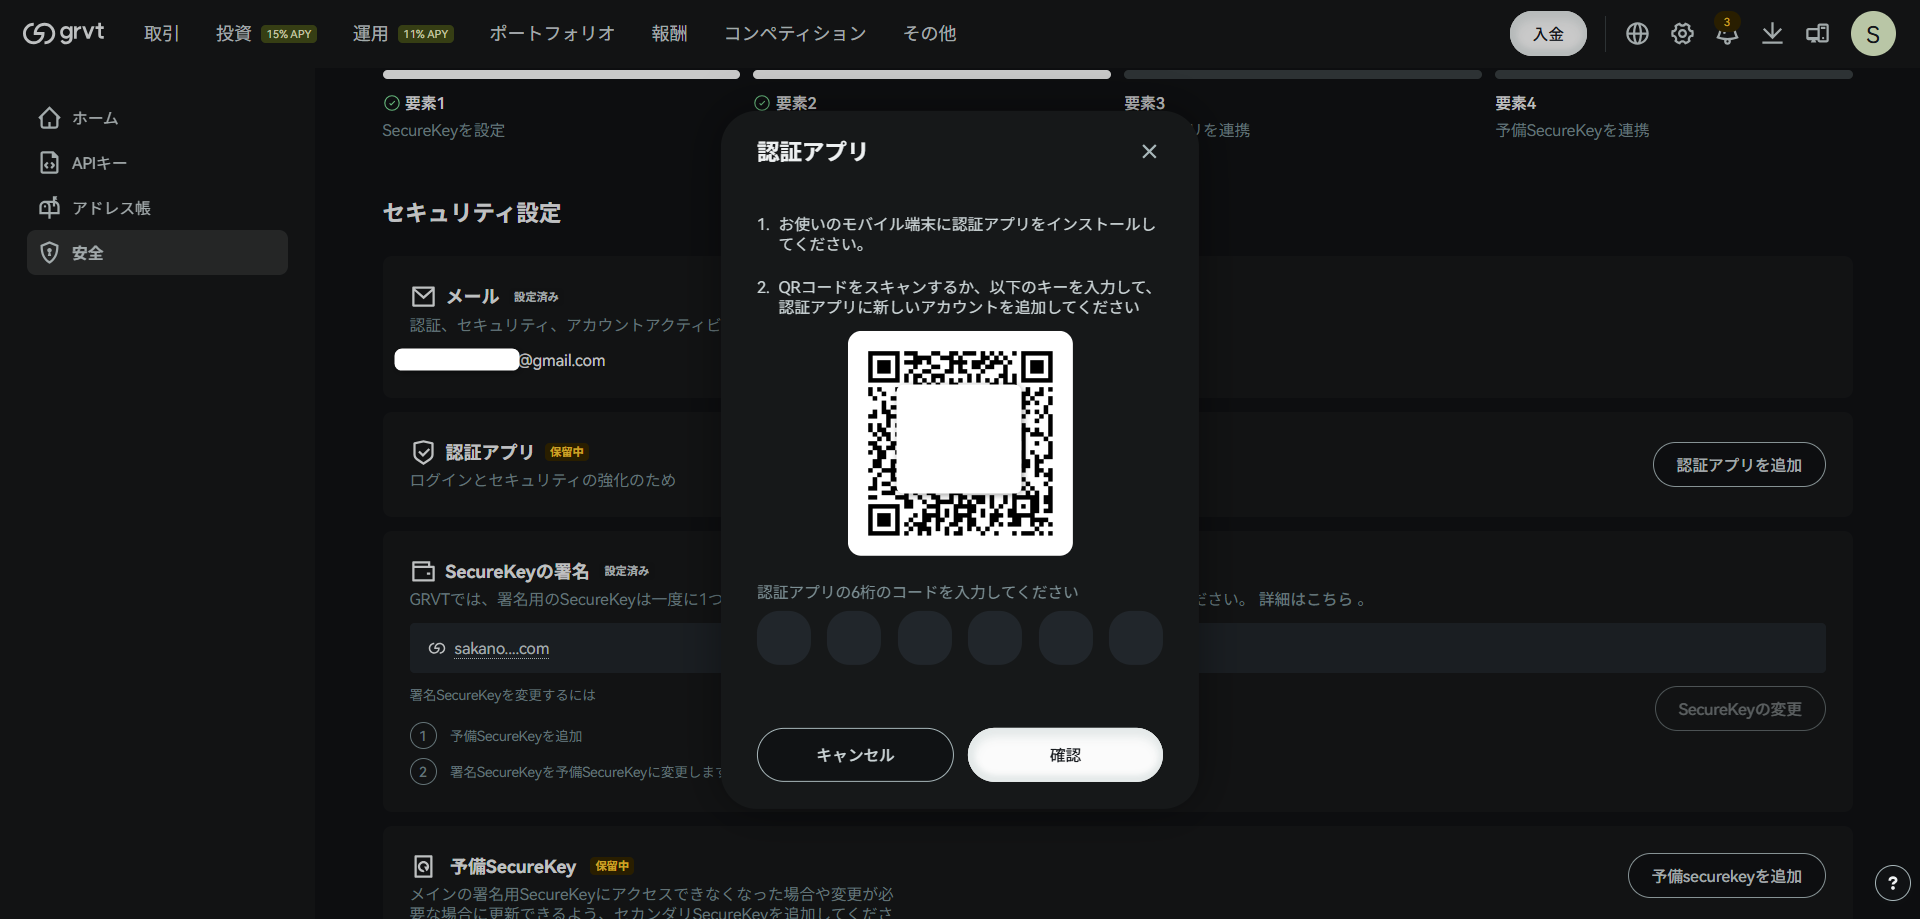
Task: Expand the その他 menu
Action: (929, 33)
